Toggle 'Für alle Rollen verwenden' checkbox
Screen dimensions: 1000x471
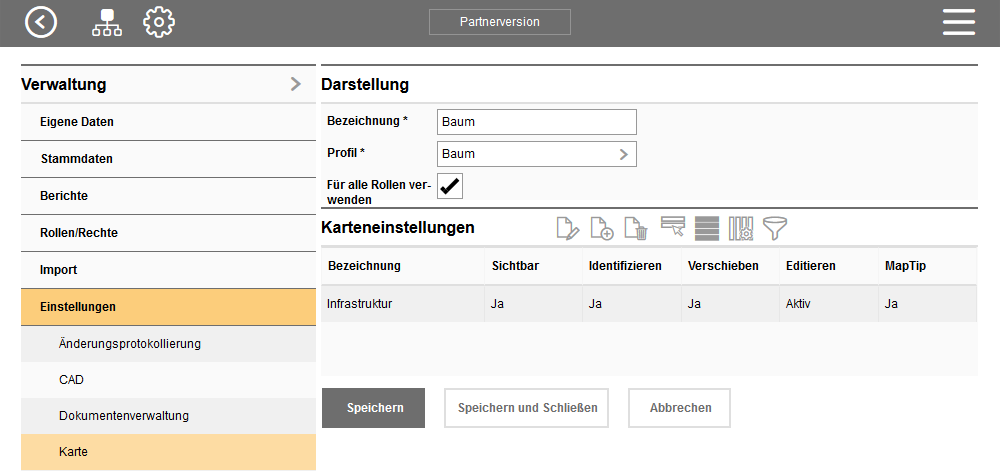click(450, 186)
